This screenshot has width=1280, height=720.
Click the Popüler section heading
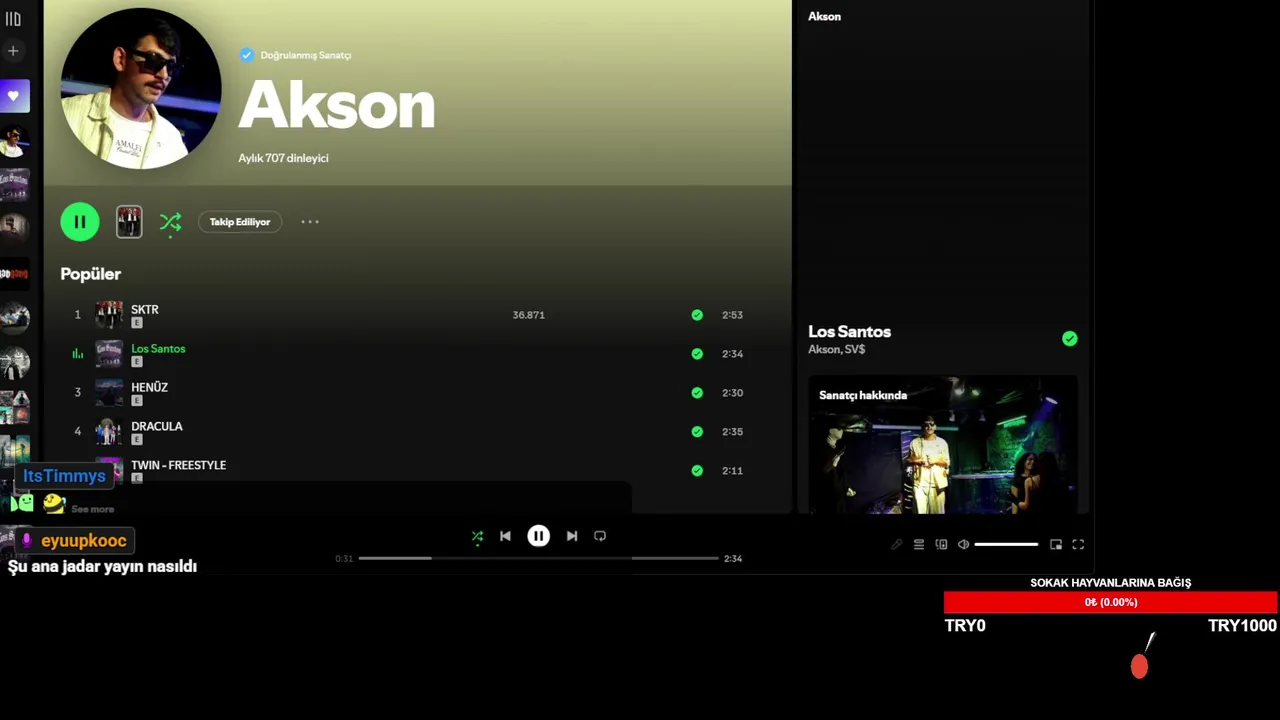90,274
